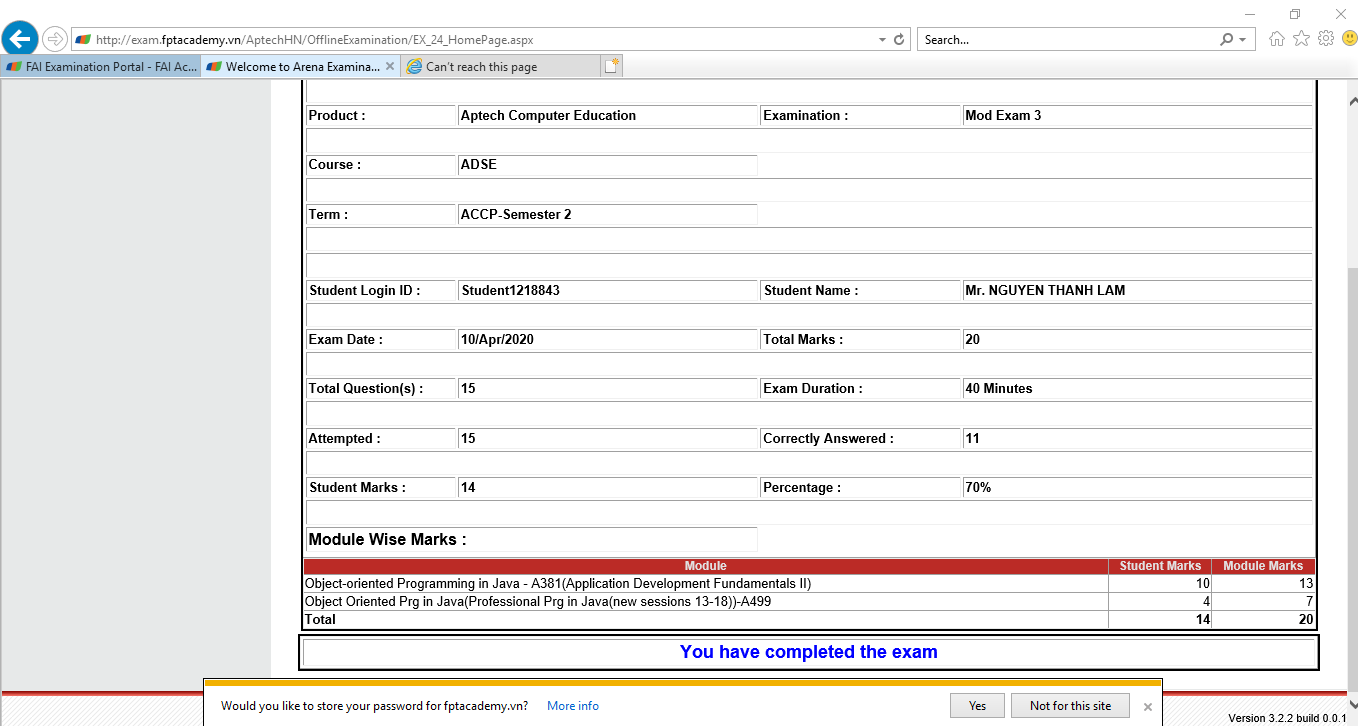Switch to Can't reach this page tab
Image resolution: width=1358 pixels, height=726 pixels.
tap(500, 67)
